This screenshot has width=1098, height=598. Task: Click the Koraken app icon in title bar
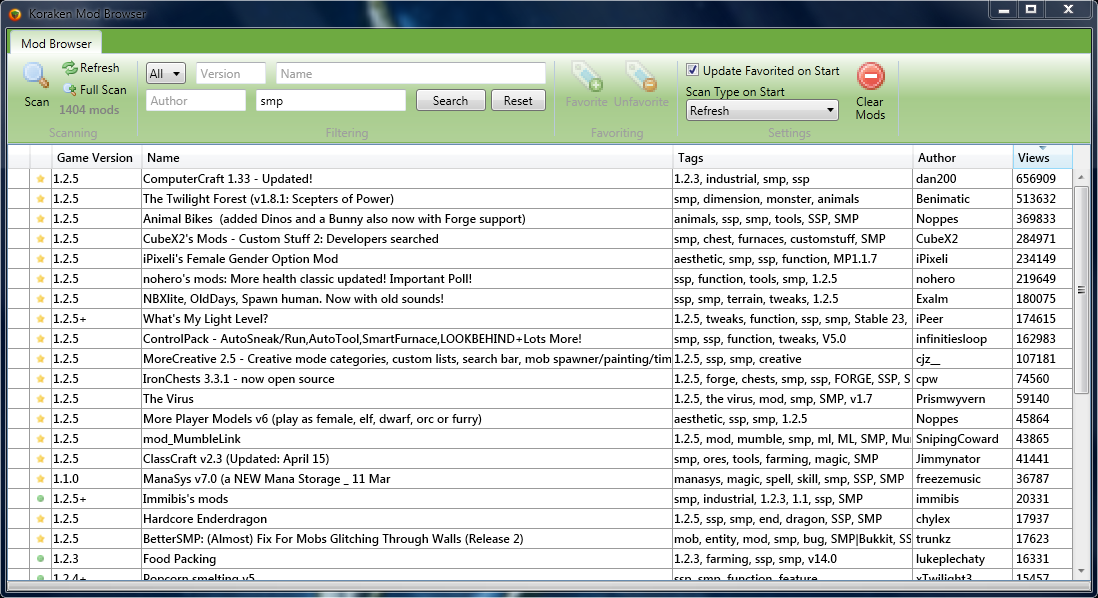click(x=15, y=14)
